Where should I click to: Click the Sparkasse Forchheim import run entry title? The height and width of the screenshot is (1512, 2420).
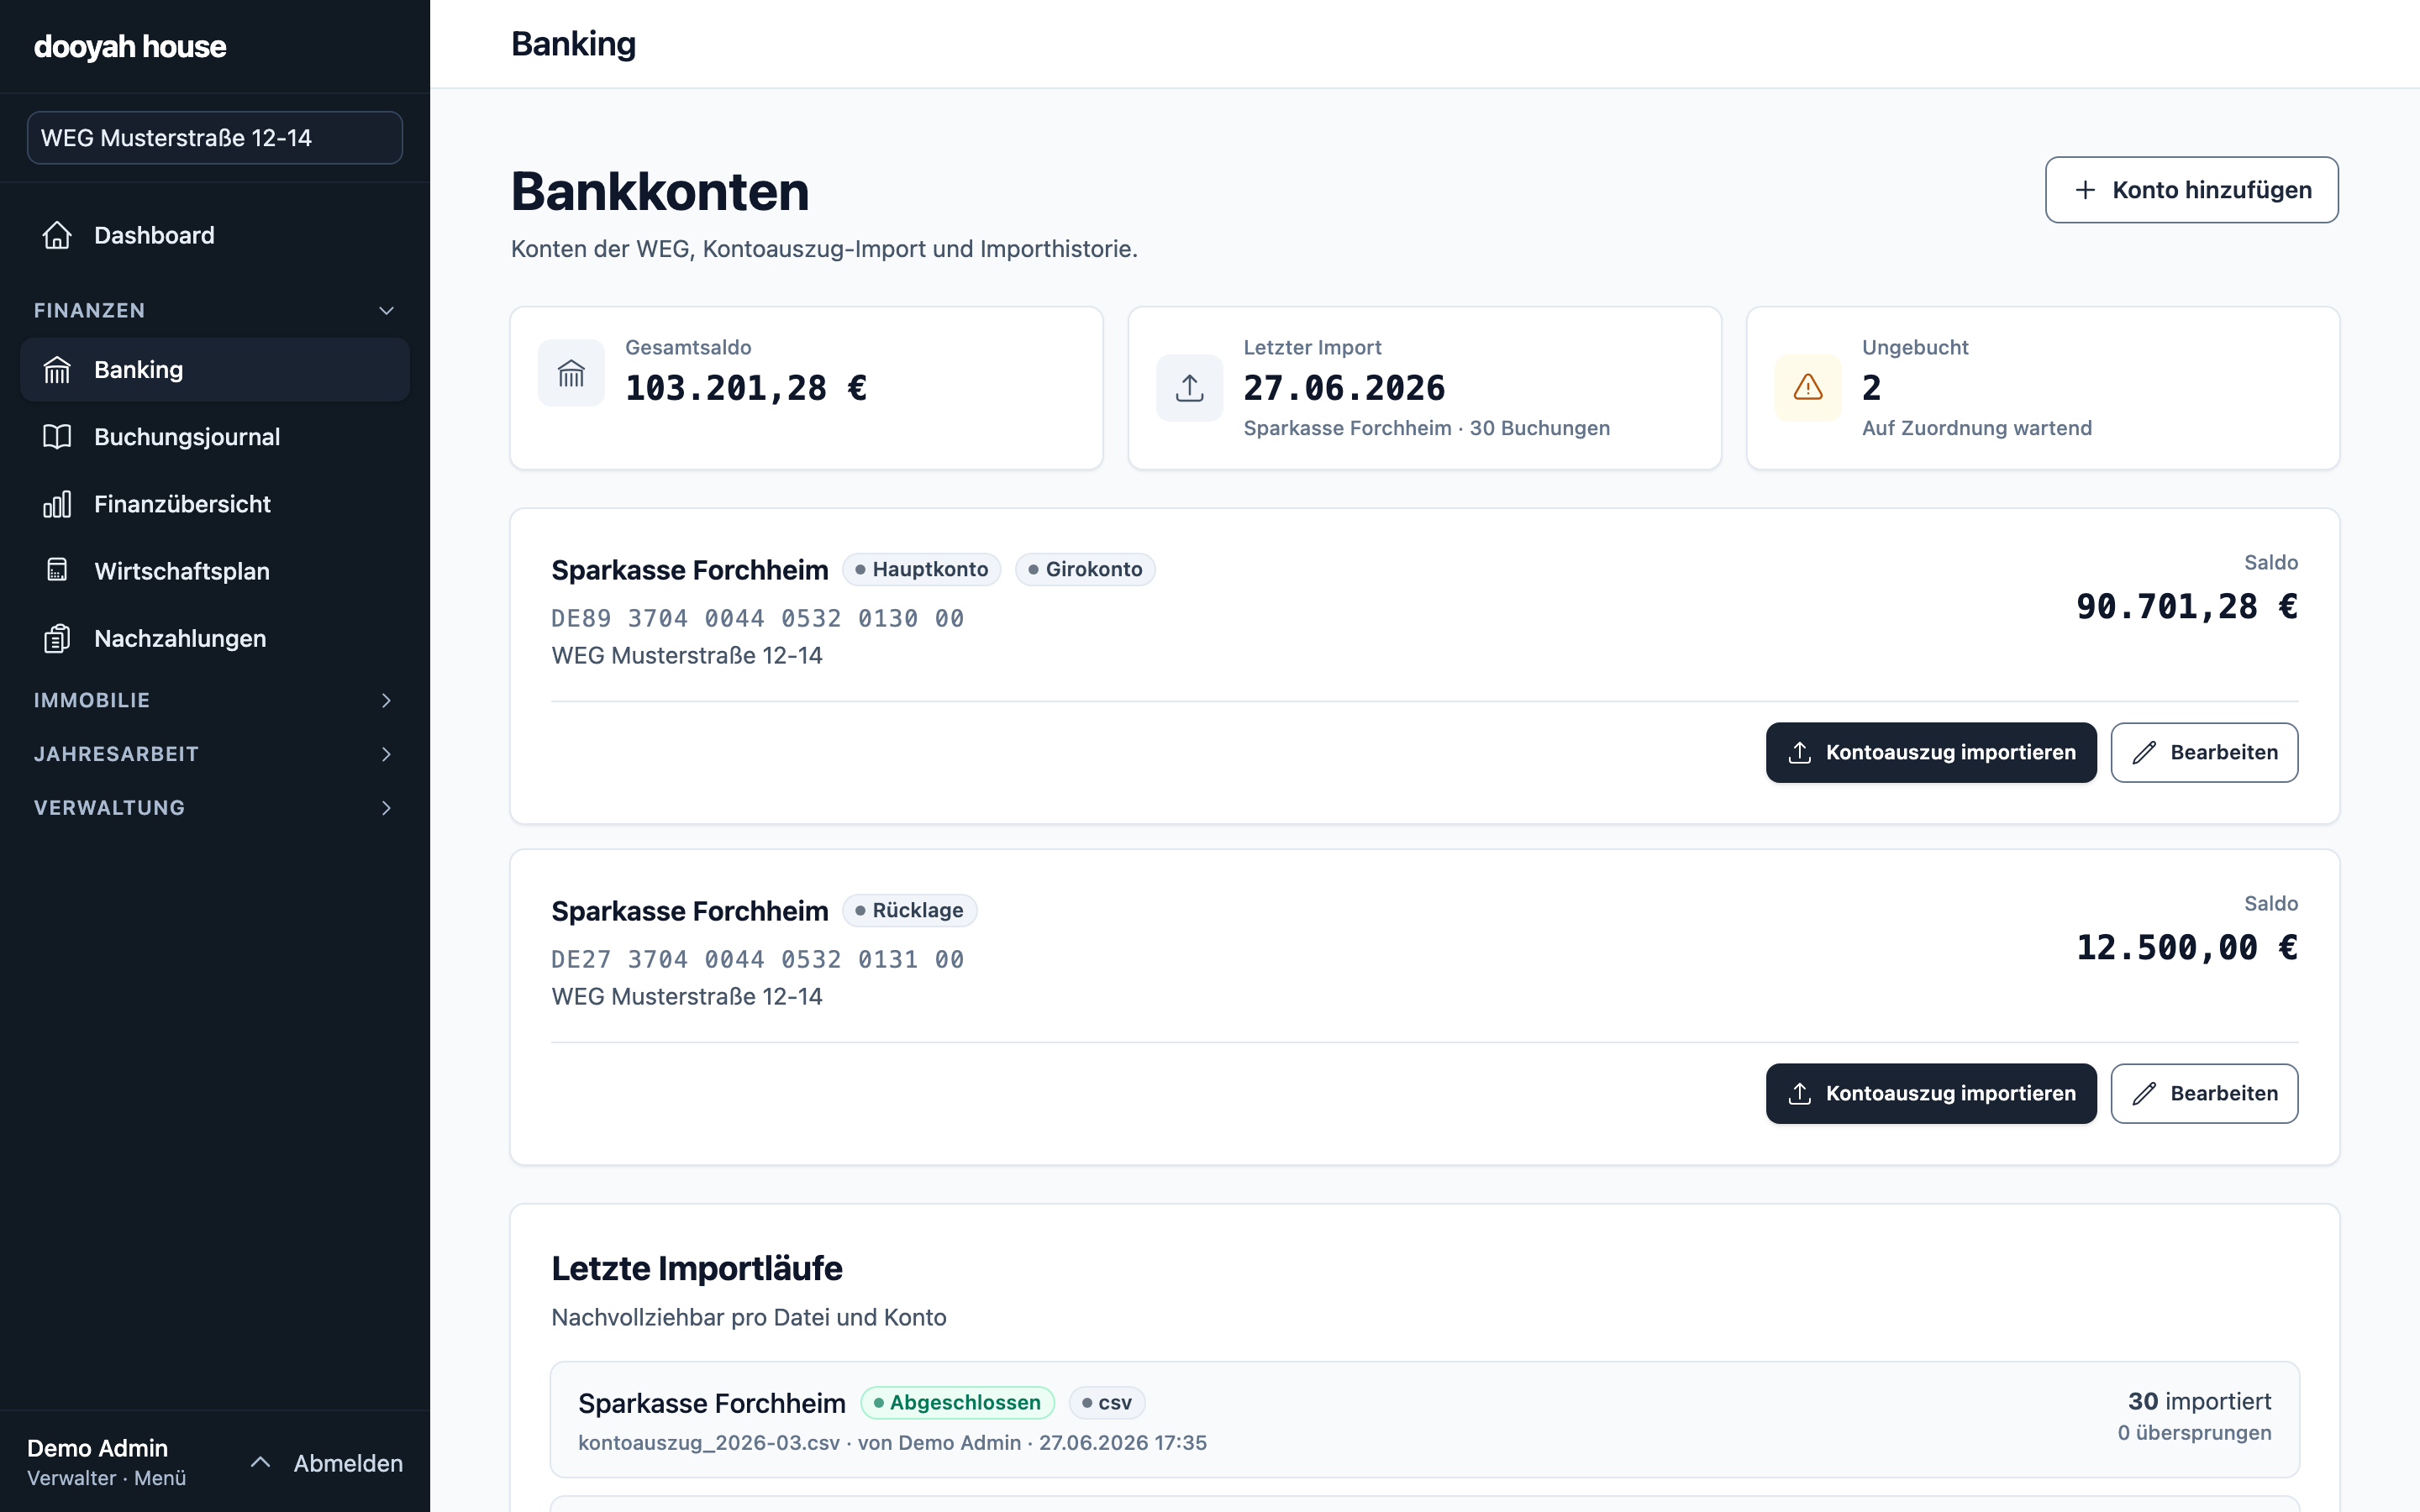click(712, 1403)
